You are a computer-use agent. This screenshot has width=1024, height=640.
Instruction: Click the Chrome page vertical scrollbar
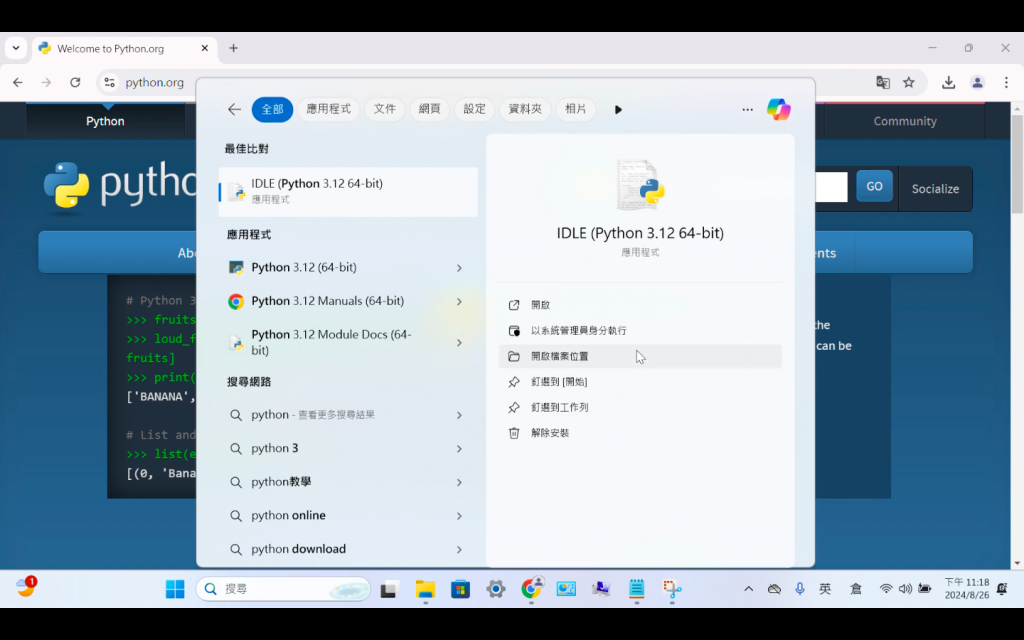click(x=1017, y=164)
